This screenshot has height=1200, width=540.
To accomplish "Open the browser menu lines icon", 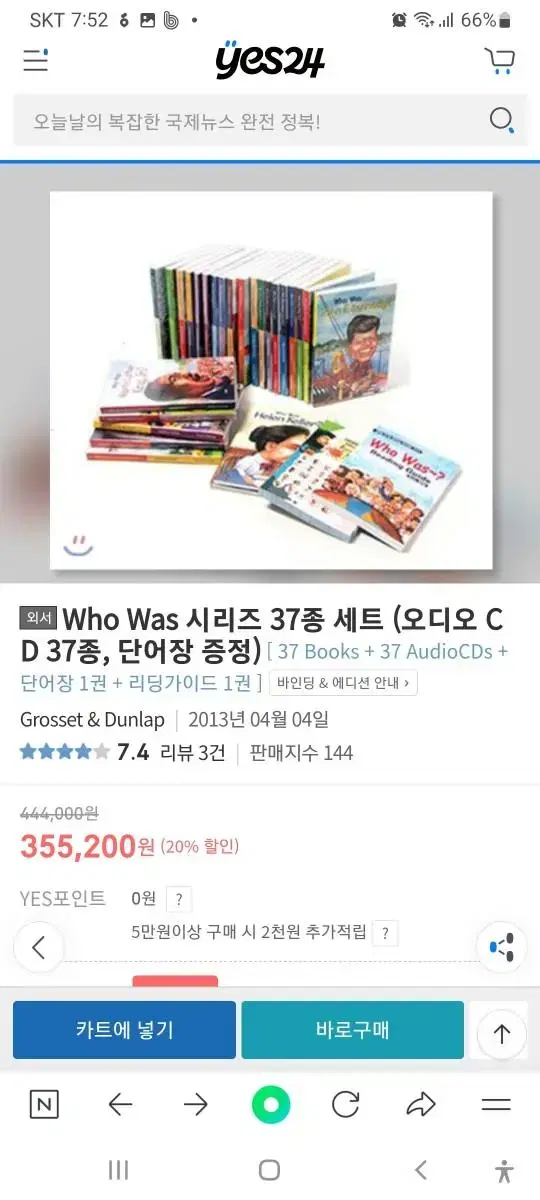I will pos(496,1105).
